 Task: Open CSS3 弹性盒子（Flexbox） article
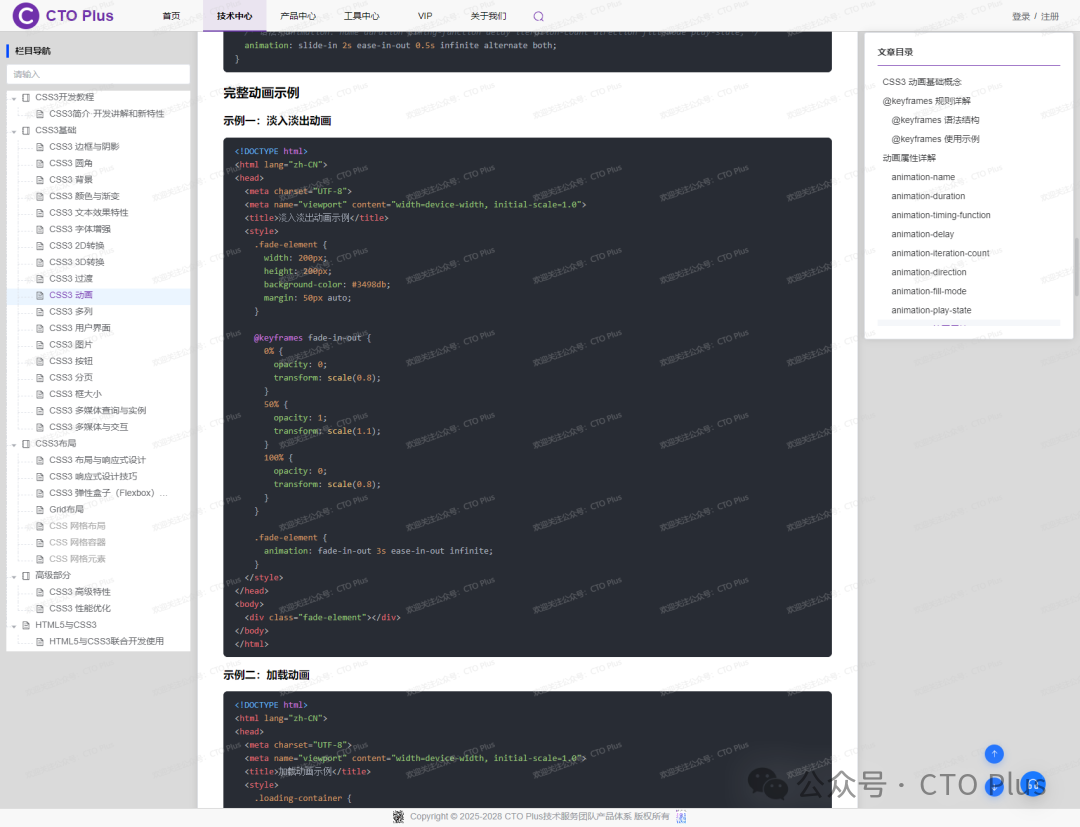(108, 494)
